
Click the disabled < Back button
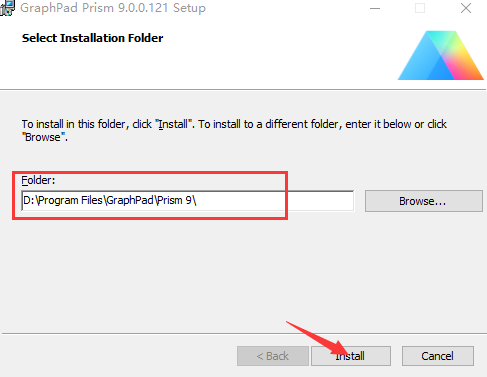[x=273, y=356]
